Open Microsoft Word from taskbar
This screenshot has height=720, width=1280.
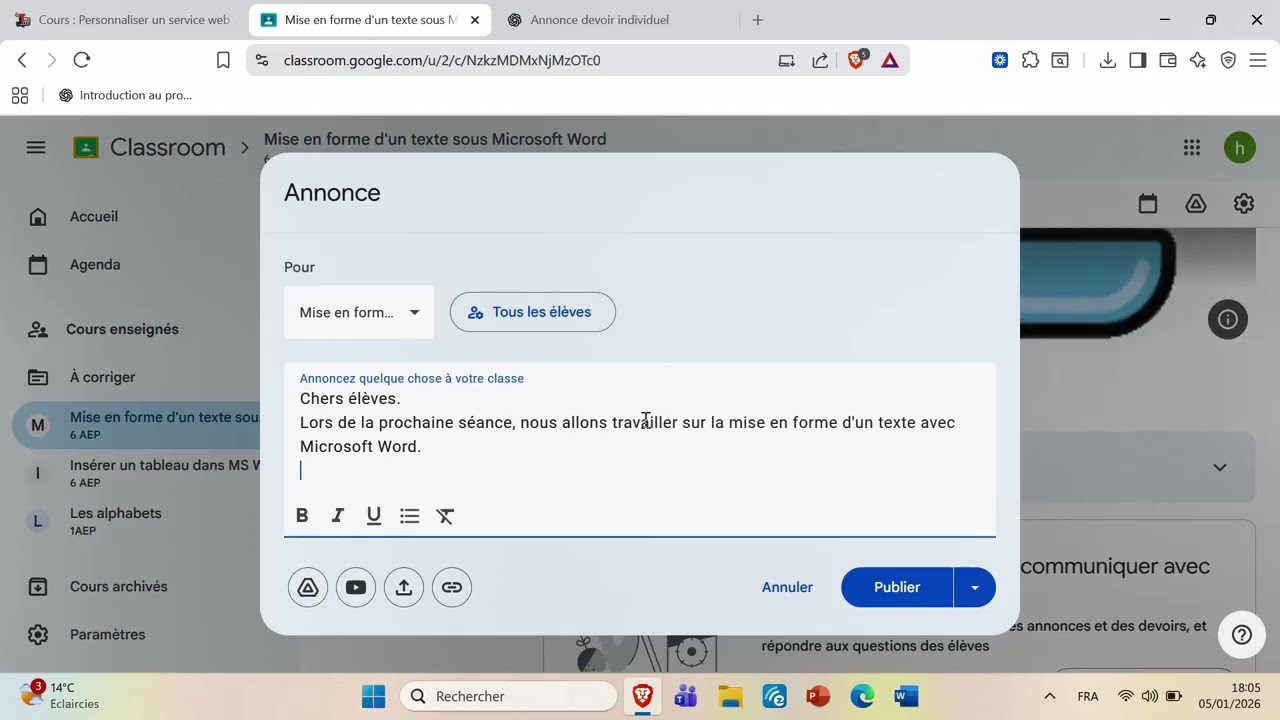click(x=906, y=696)
